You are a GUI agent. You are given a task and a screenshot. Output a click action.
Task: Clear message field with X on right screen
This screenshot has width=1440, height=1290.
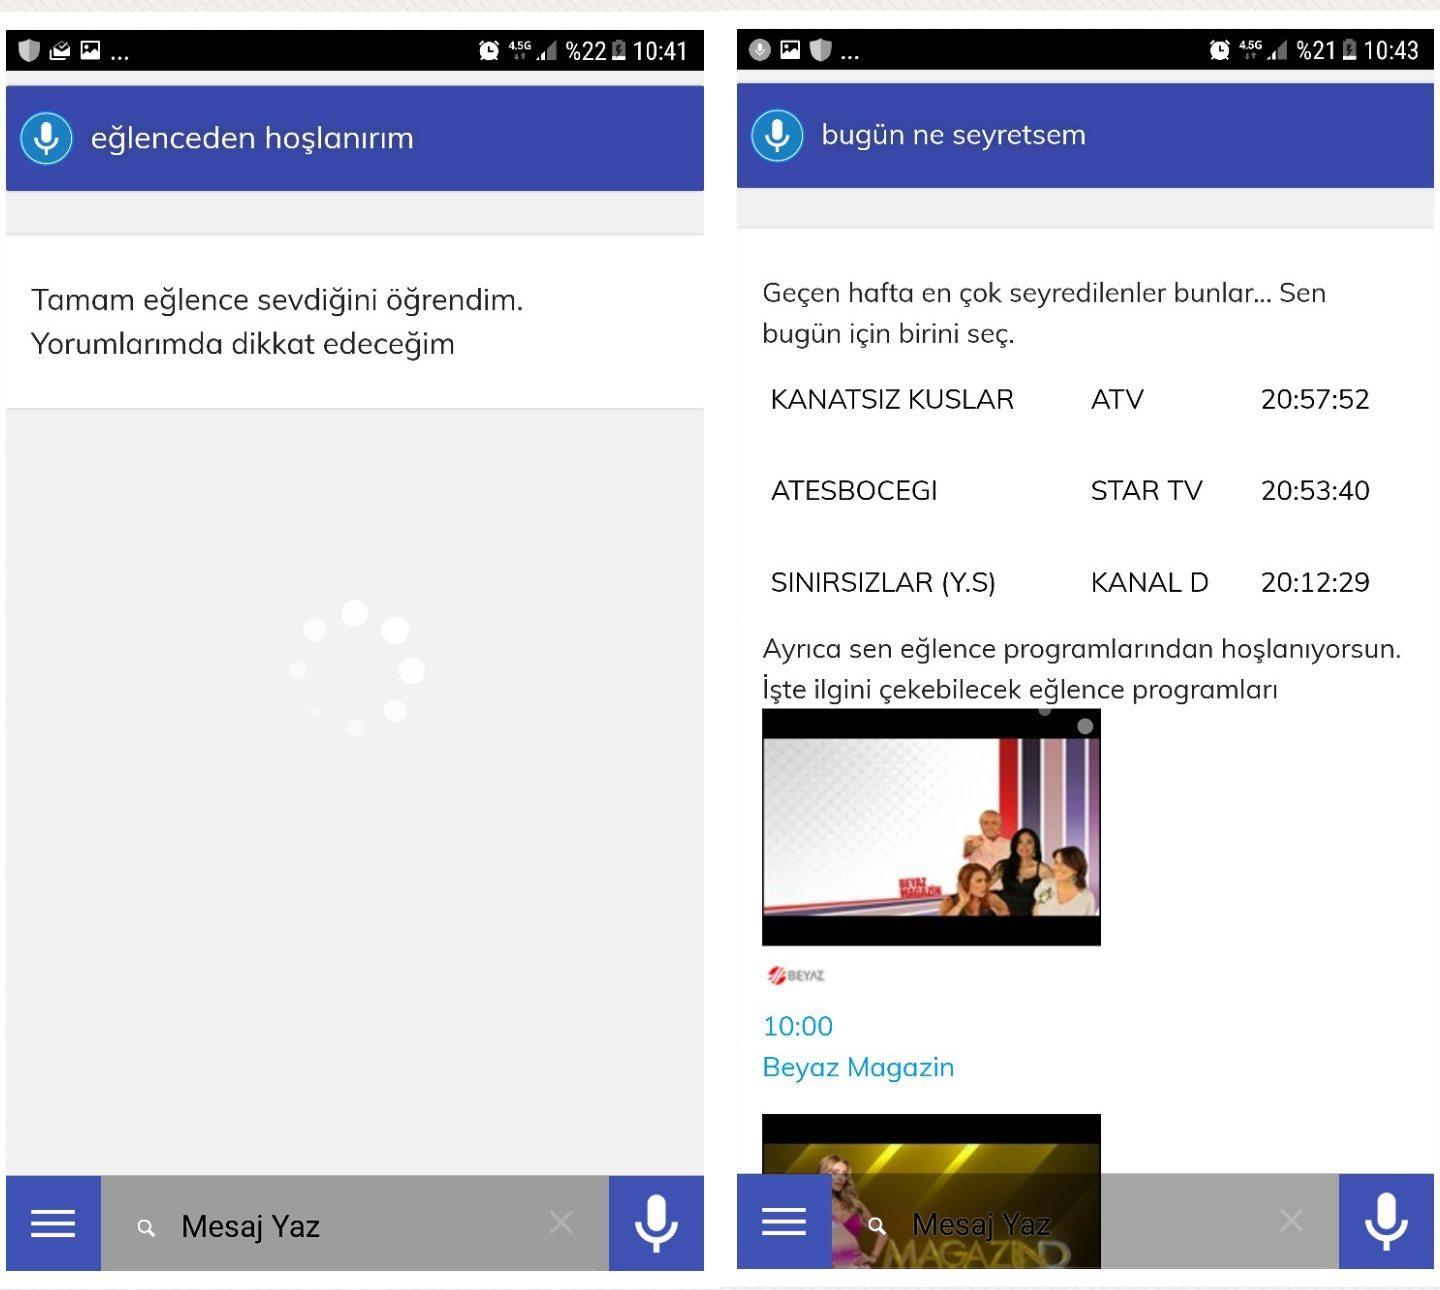[1291, 1220]
